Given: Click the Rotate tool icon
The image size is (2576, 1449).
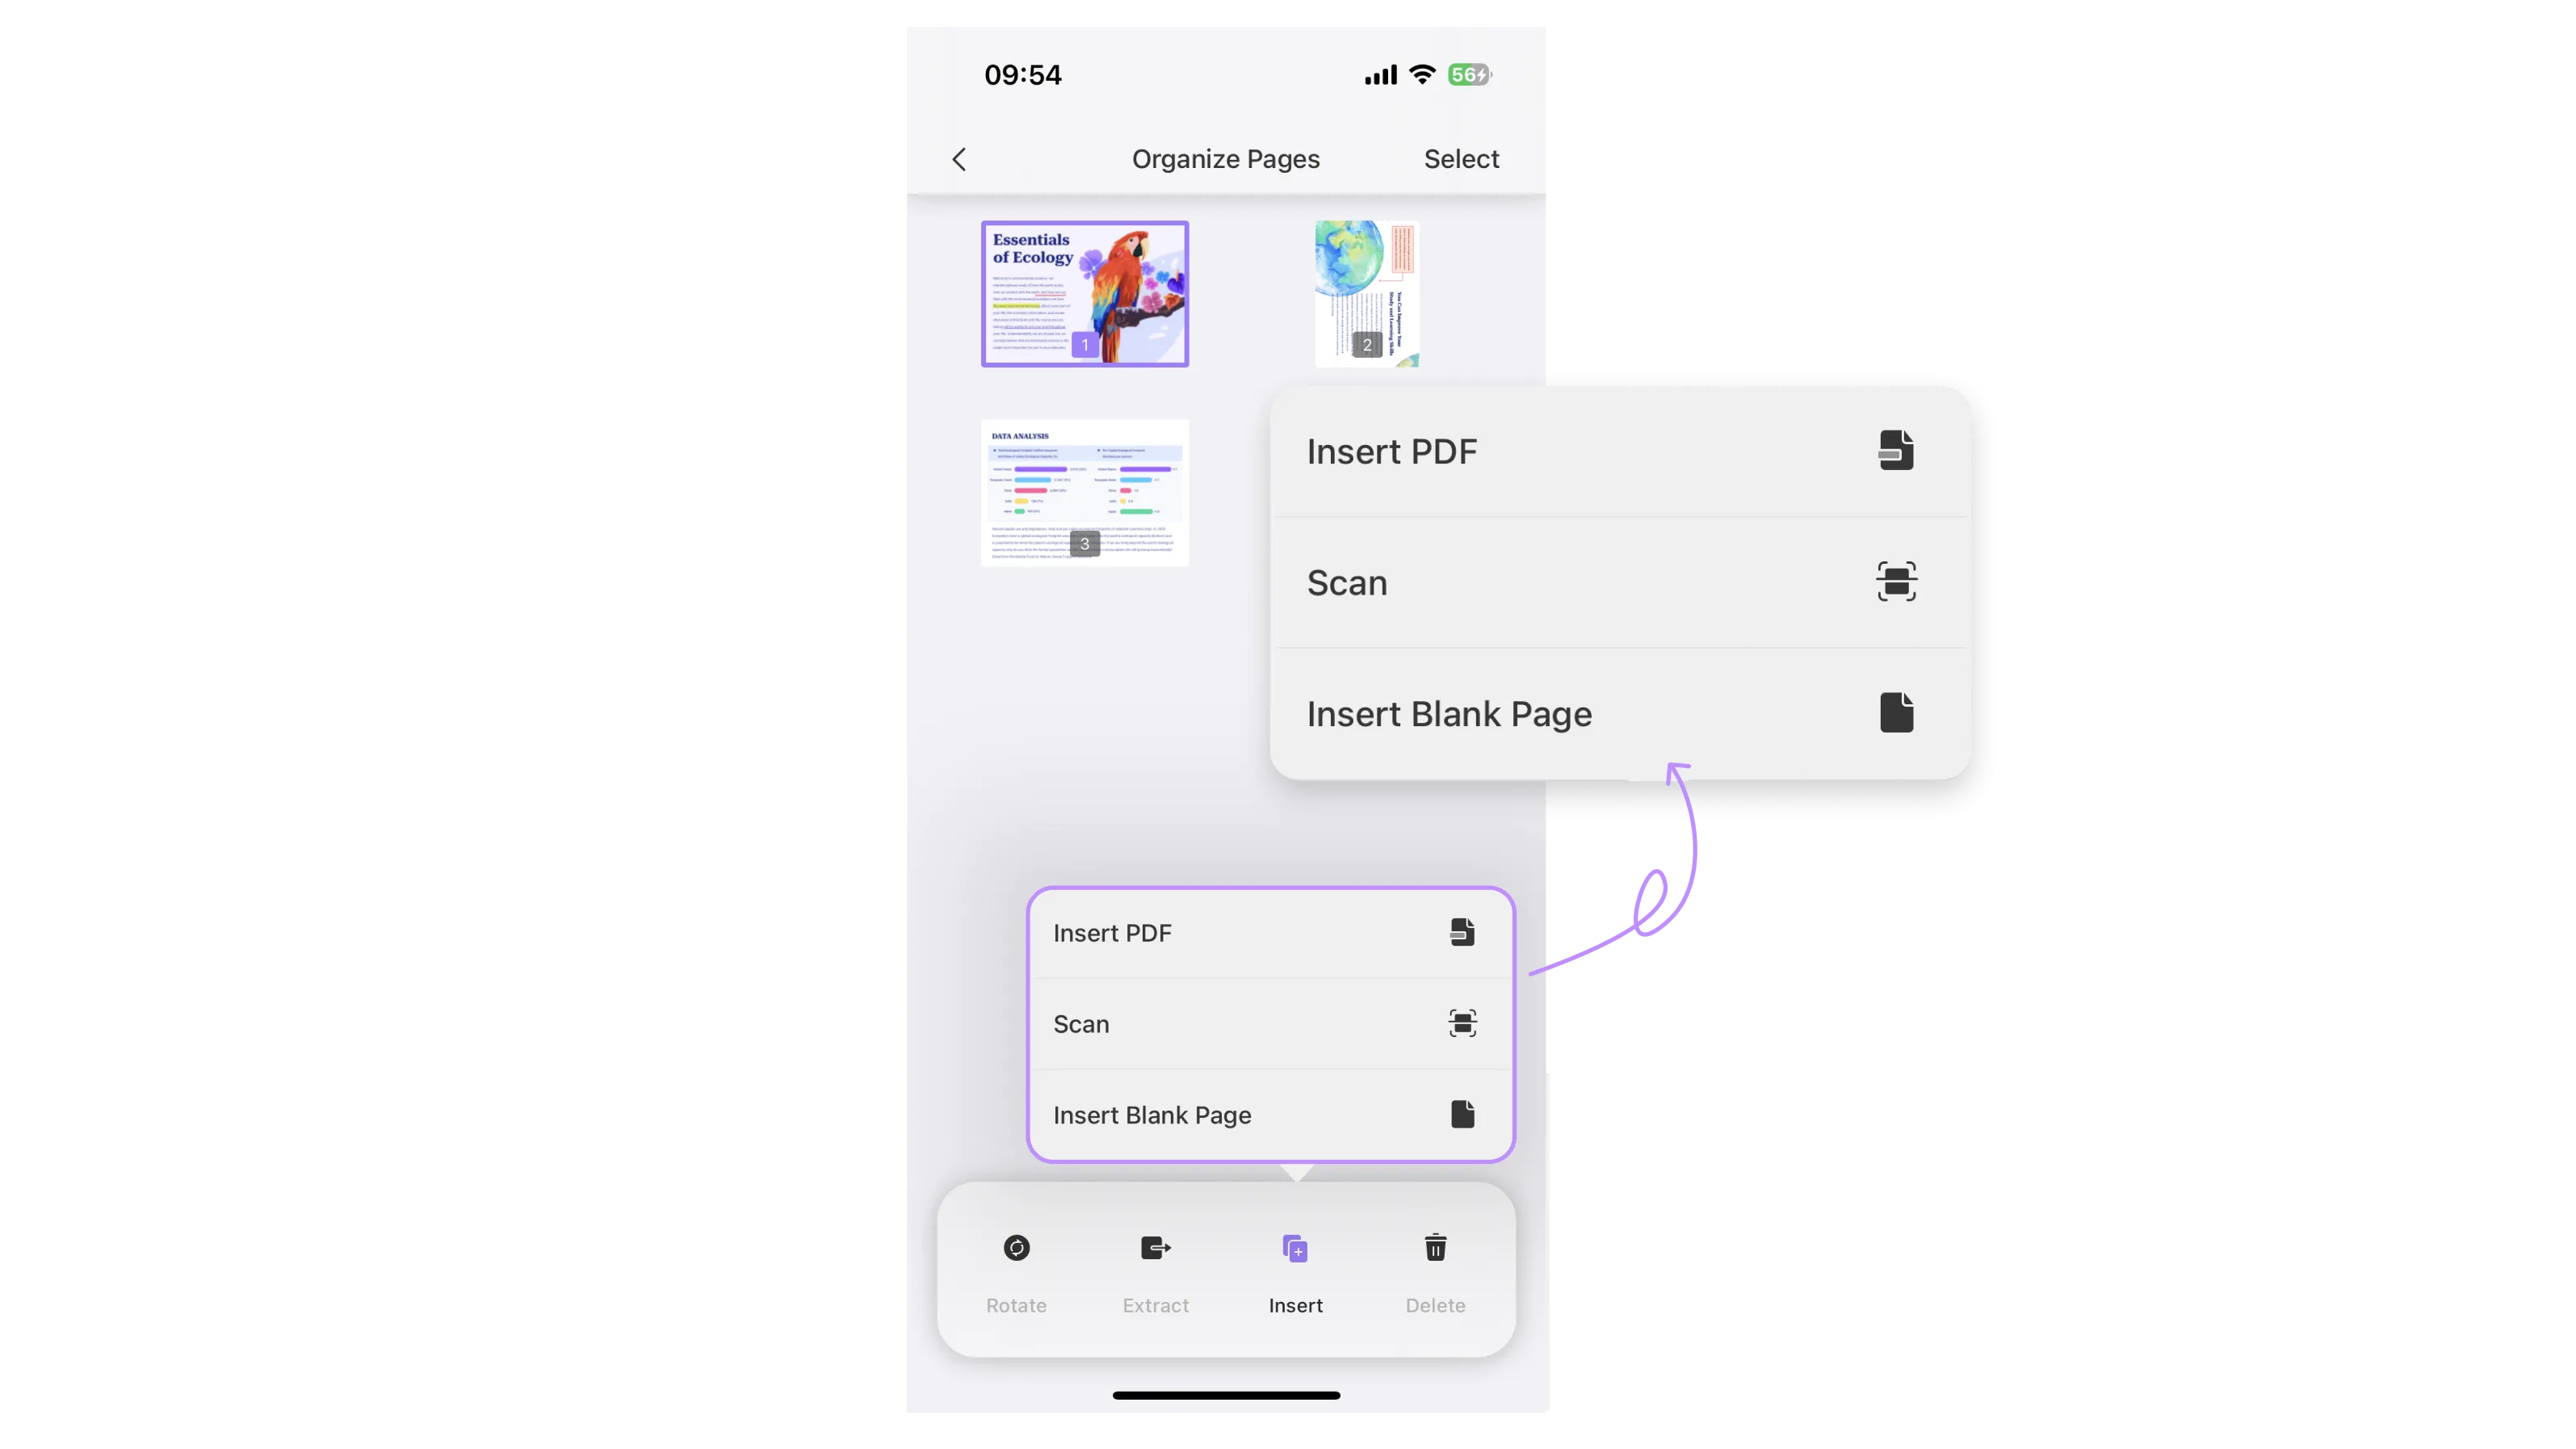Looking at the screenshot, I should (1017, 1247).
